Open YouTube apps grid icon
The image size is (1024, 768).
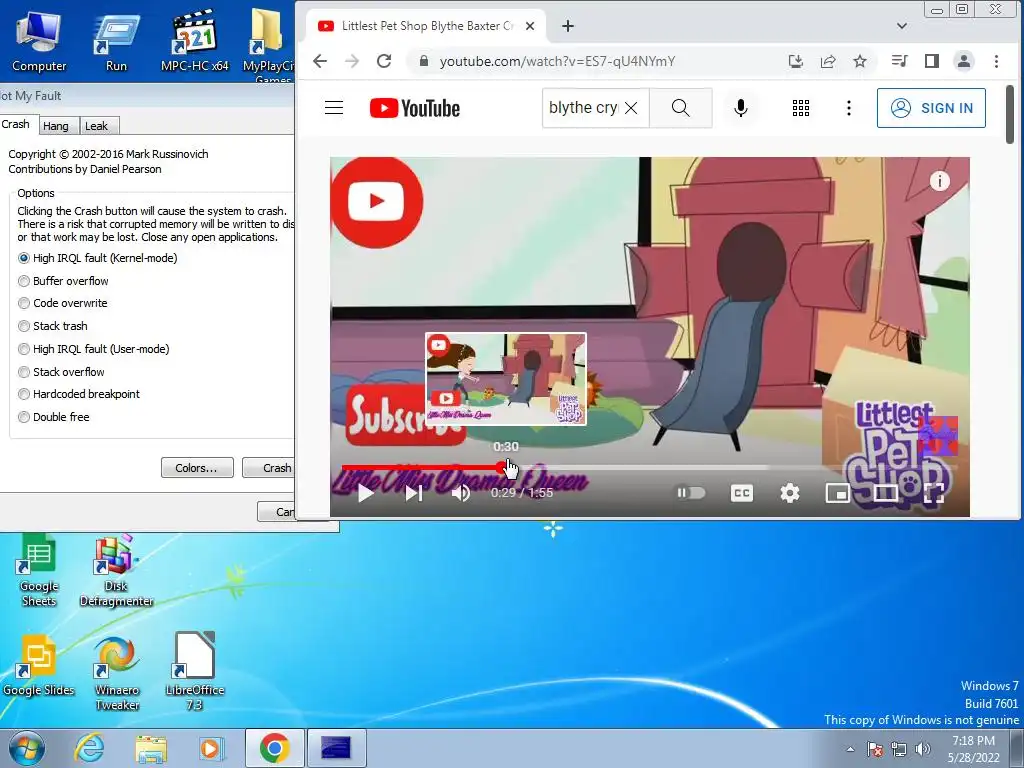click(801, 108)
